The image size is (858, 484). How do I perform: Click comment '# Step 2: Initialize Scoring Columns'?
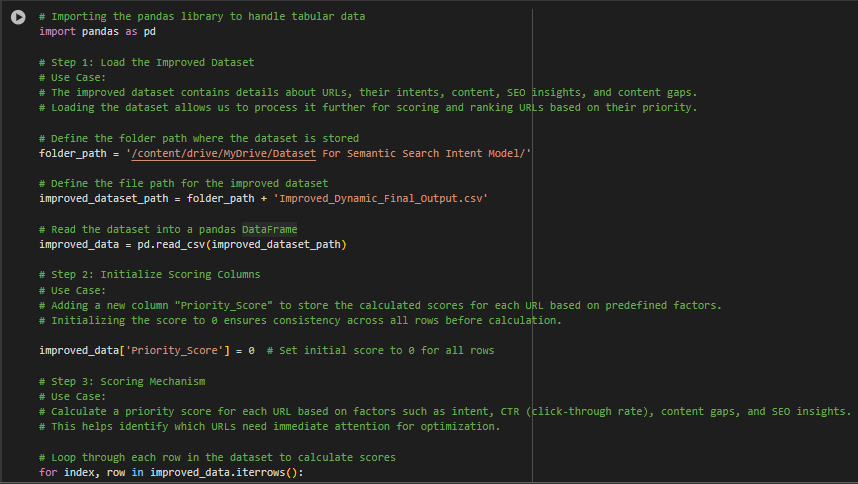(149, 275)
